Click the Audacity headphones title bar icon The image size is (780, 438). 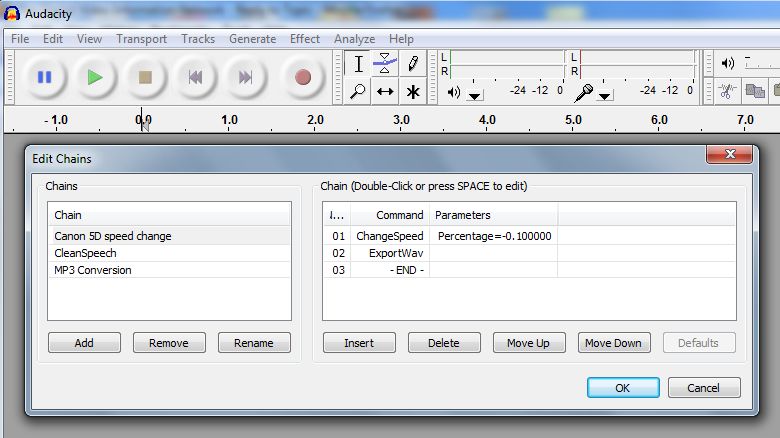click(11, 14)
